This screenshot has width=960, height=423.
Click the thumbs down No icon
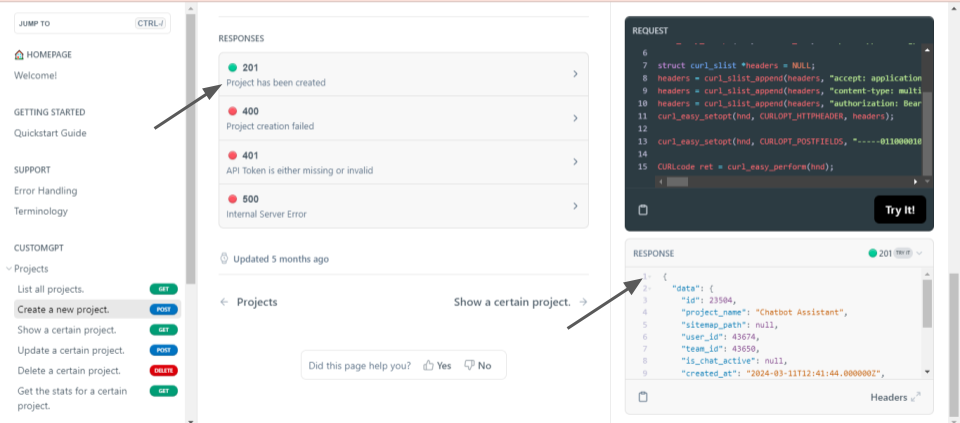coord(470,365)
